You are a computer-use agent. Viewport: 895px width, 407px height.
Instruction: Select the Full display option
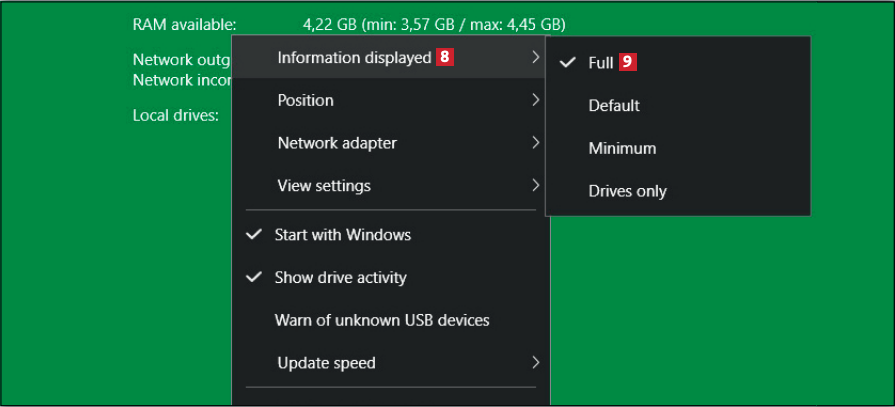(600, 62)
